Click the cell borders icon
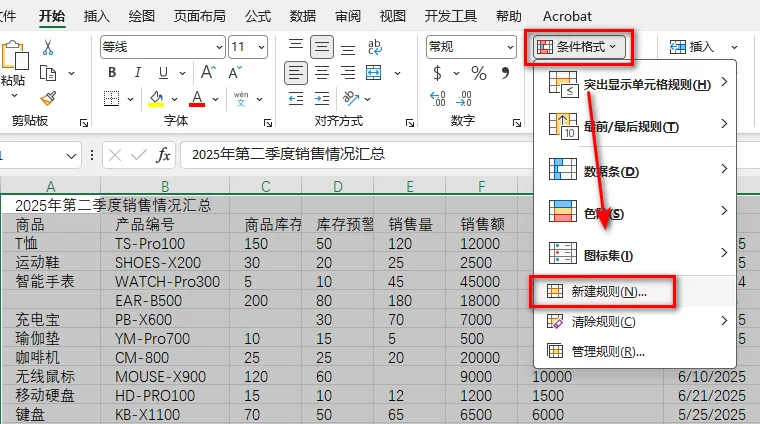760x424 pixels. tap(111, 98)
